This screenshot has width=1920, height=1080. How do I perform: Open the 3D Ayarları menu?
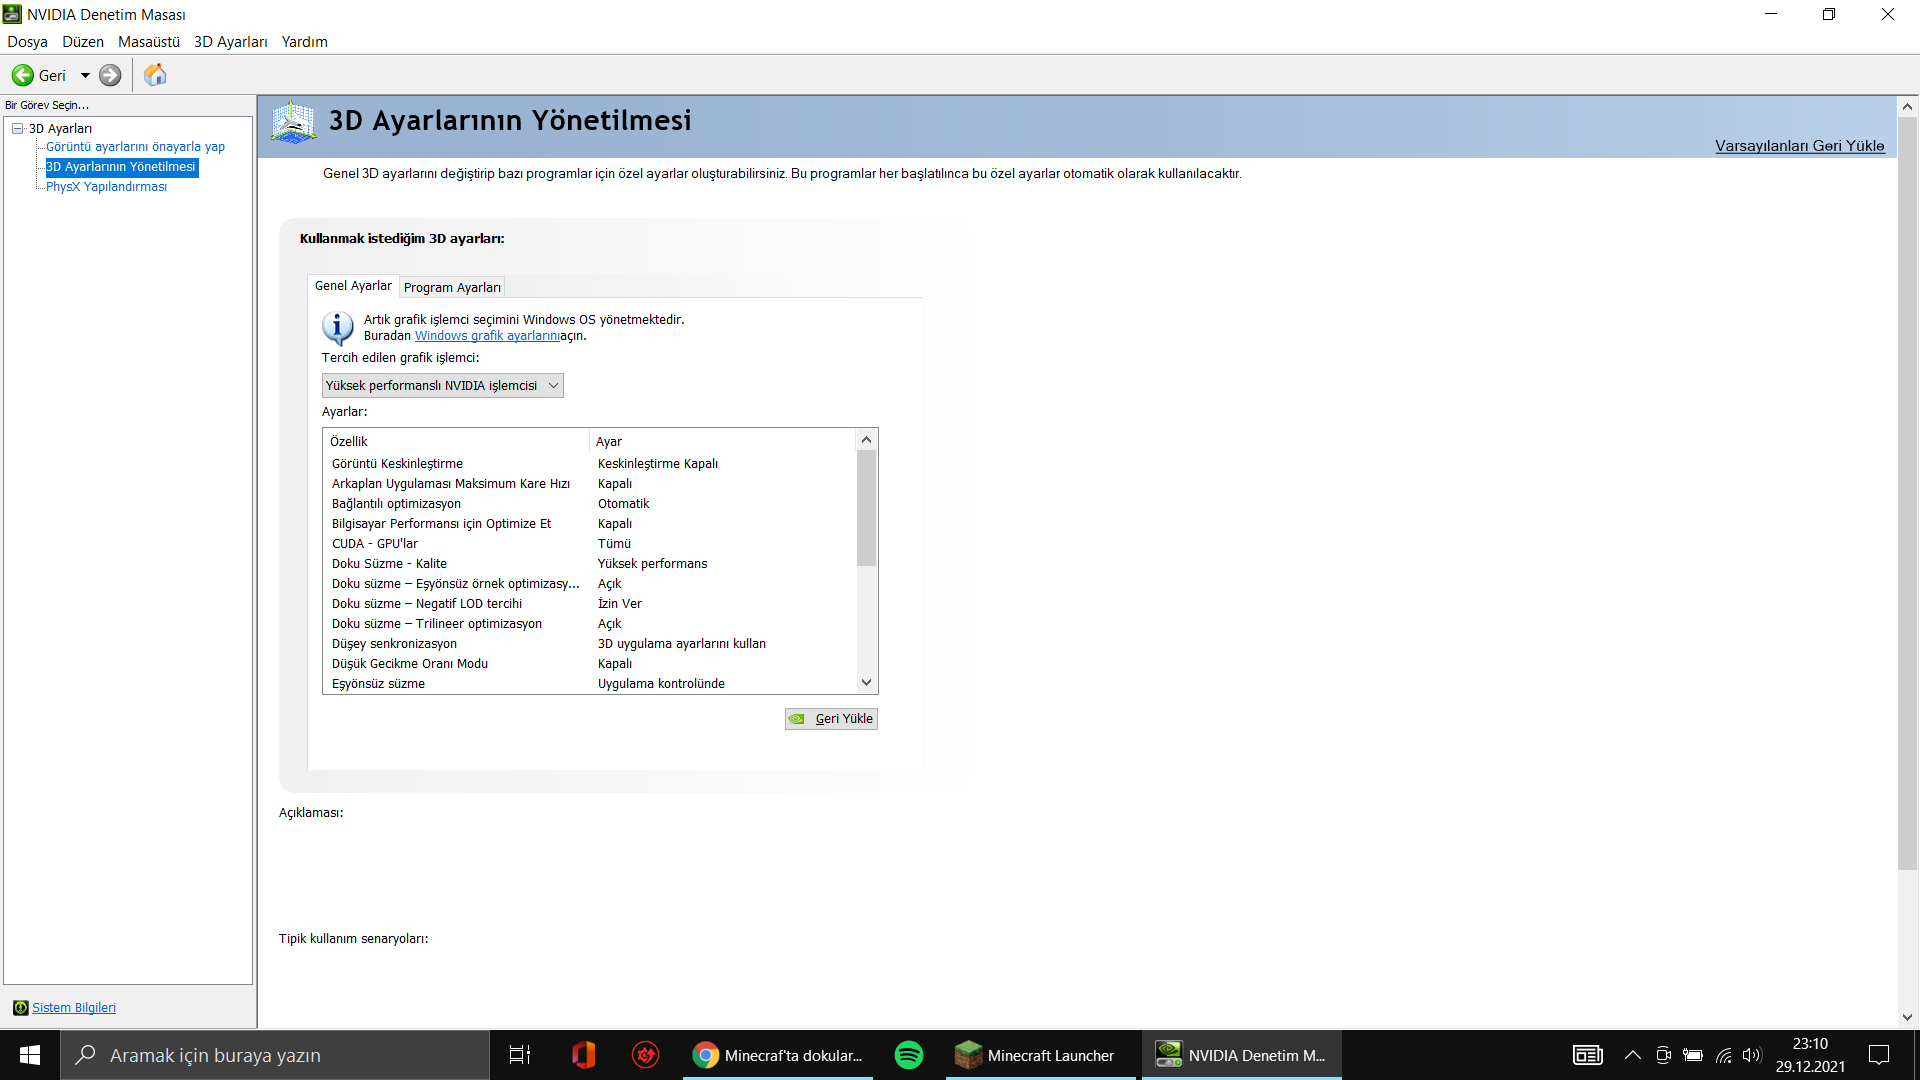tap(230, 42)
